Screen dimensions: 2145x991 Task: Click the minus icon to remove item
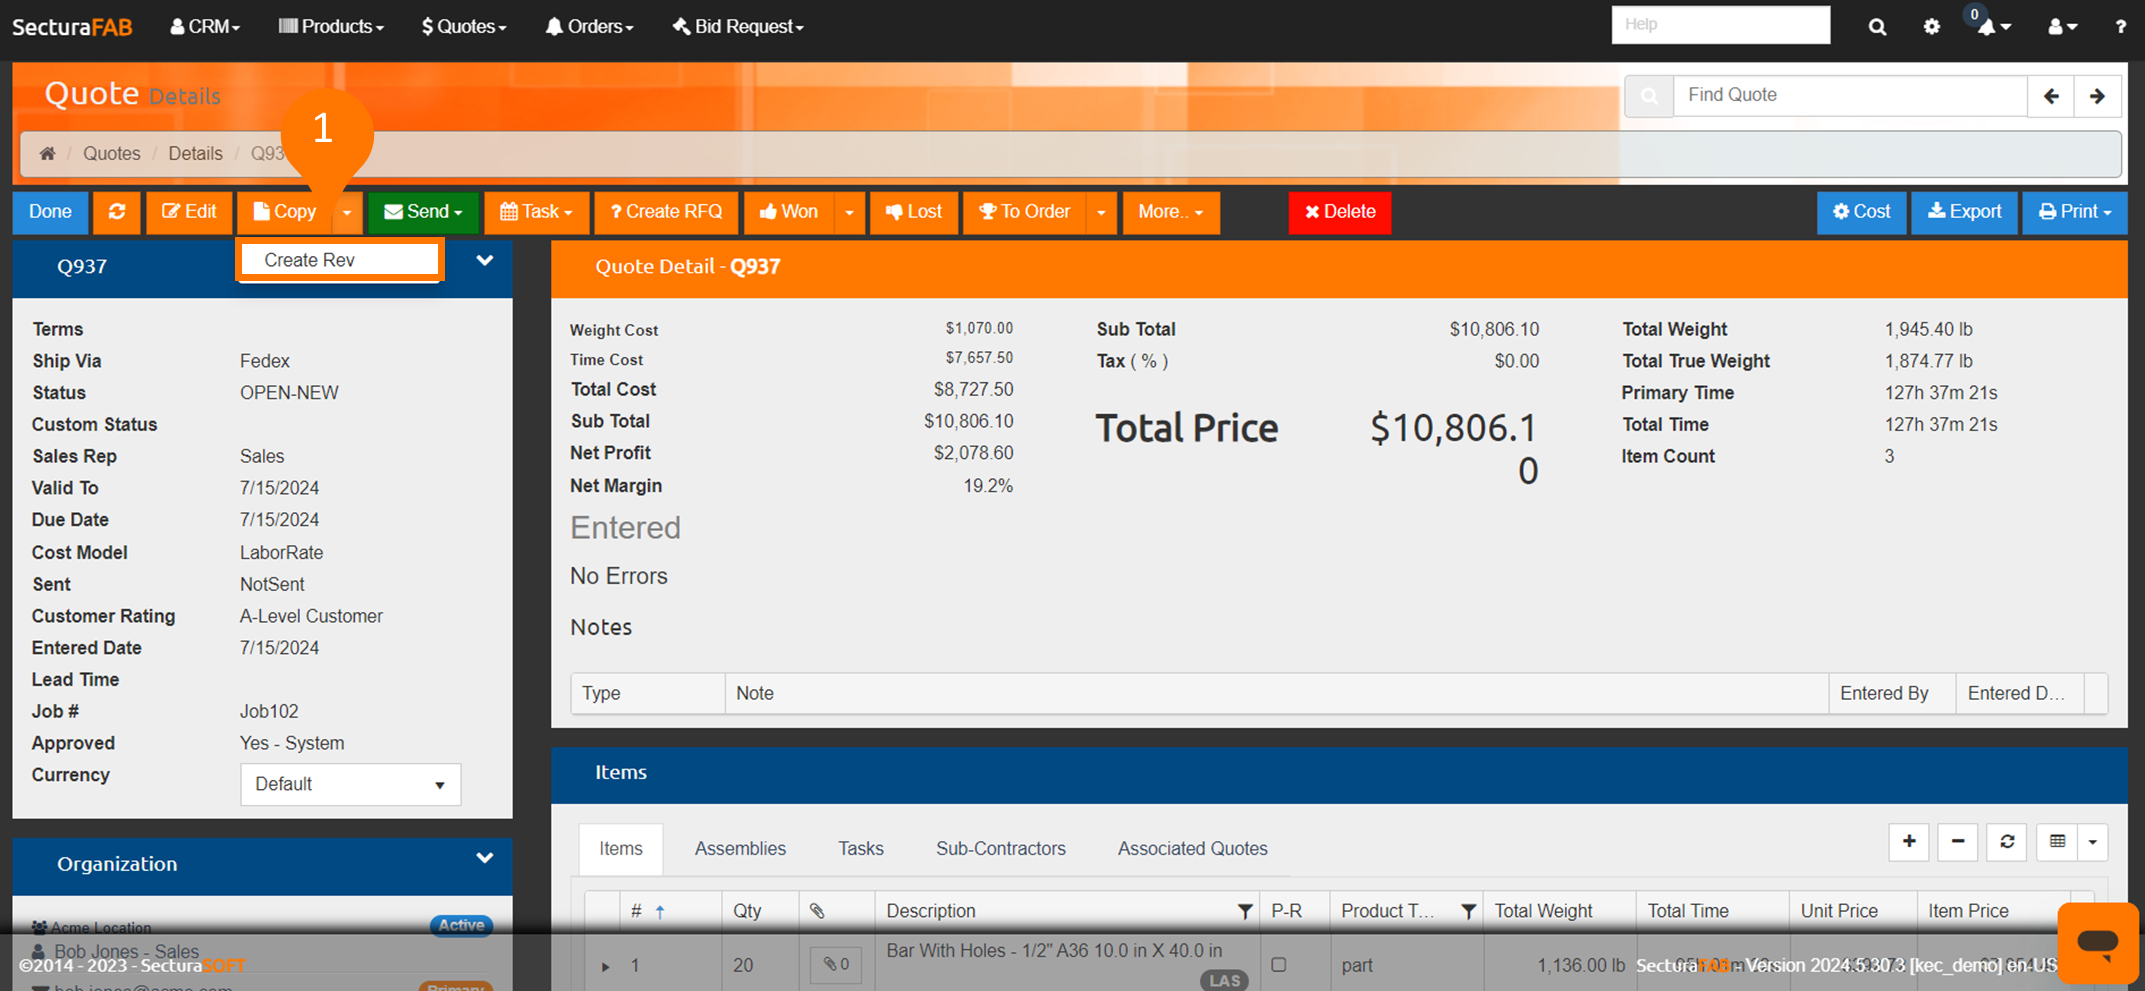1957,842
